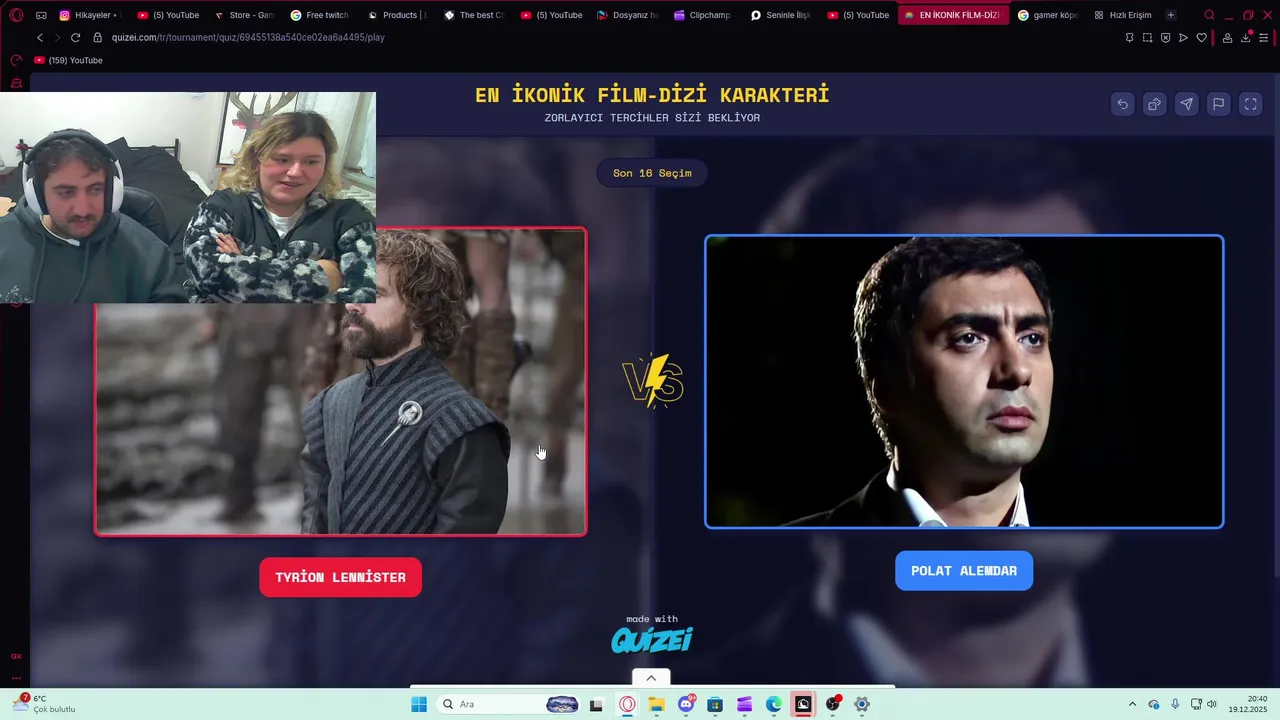Open the profile account icon
The width and height of the screenshot is (1280, 720).
(1227, 37)
